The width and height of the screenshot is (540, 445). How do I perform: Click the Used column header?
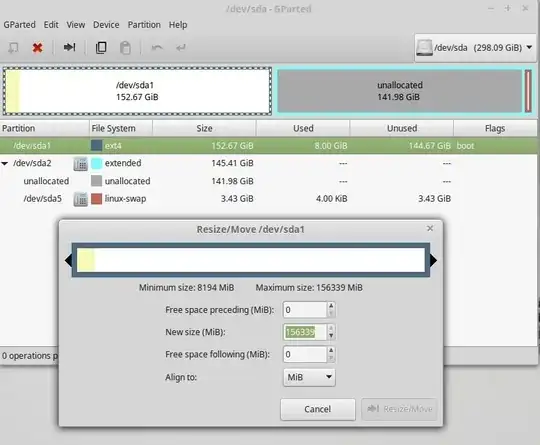tap(303, 128)
